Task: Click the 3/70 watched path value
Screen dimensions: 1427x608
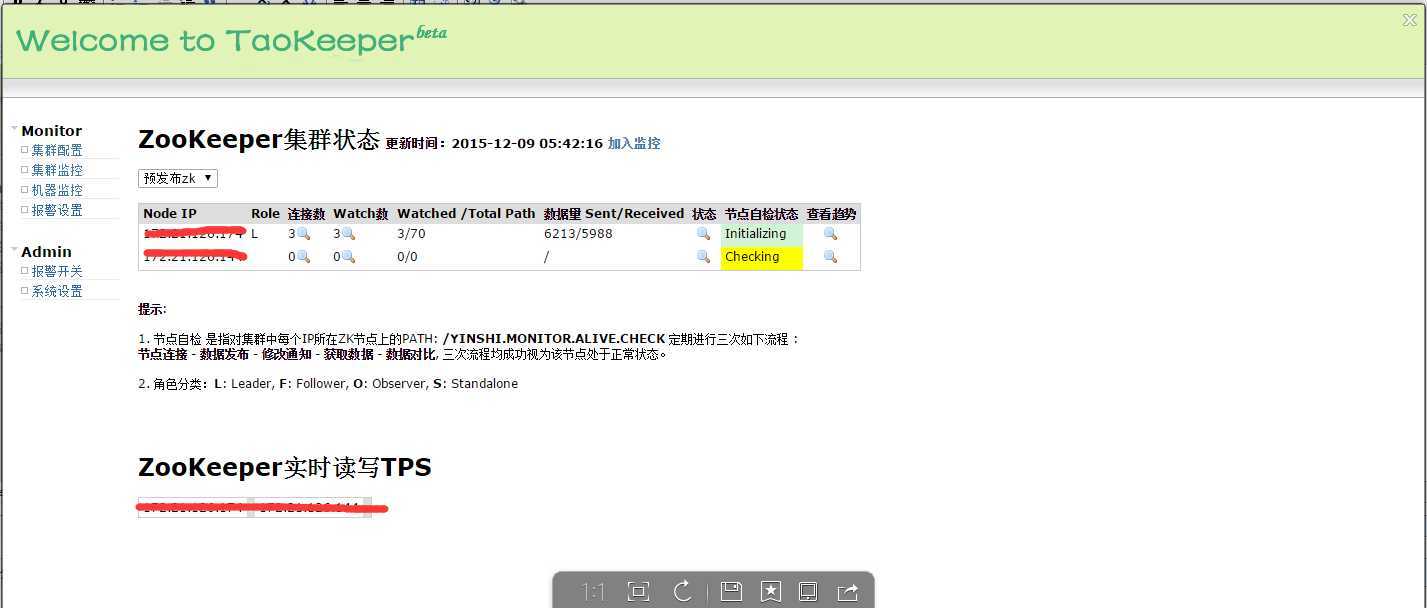Action: [x=411, y=234]
